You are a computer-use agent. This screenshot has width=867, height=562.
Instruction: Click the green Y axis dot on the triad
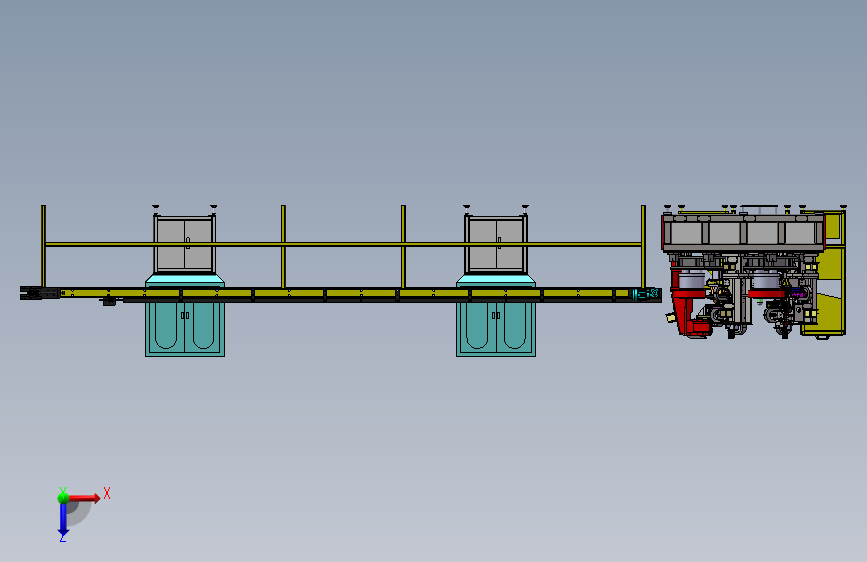(x=63, y=498)
